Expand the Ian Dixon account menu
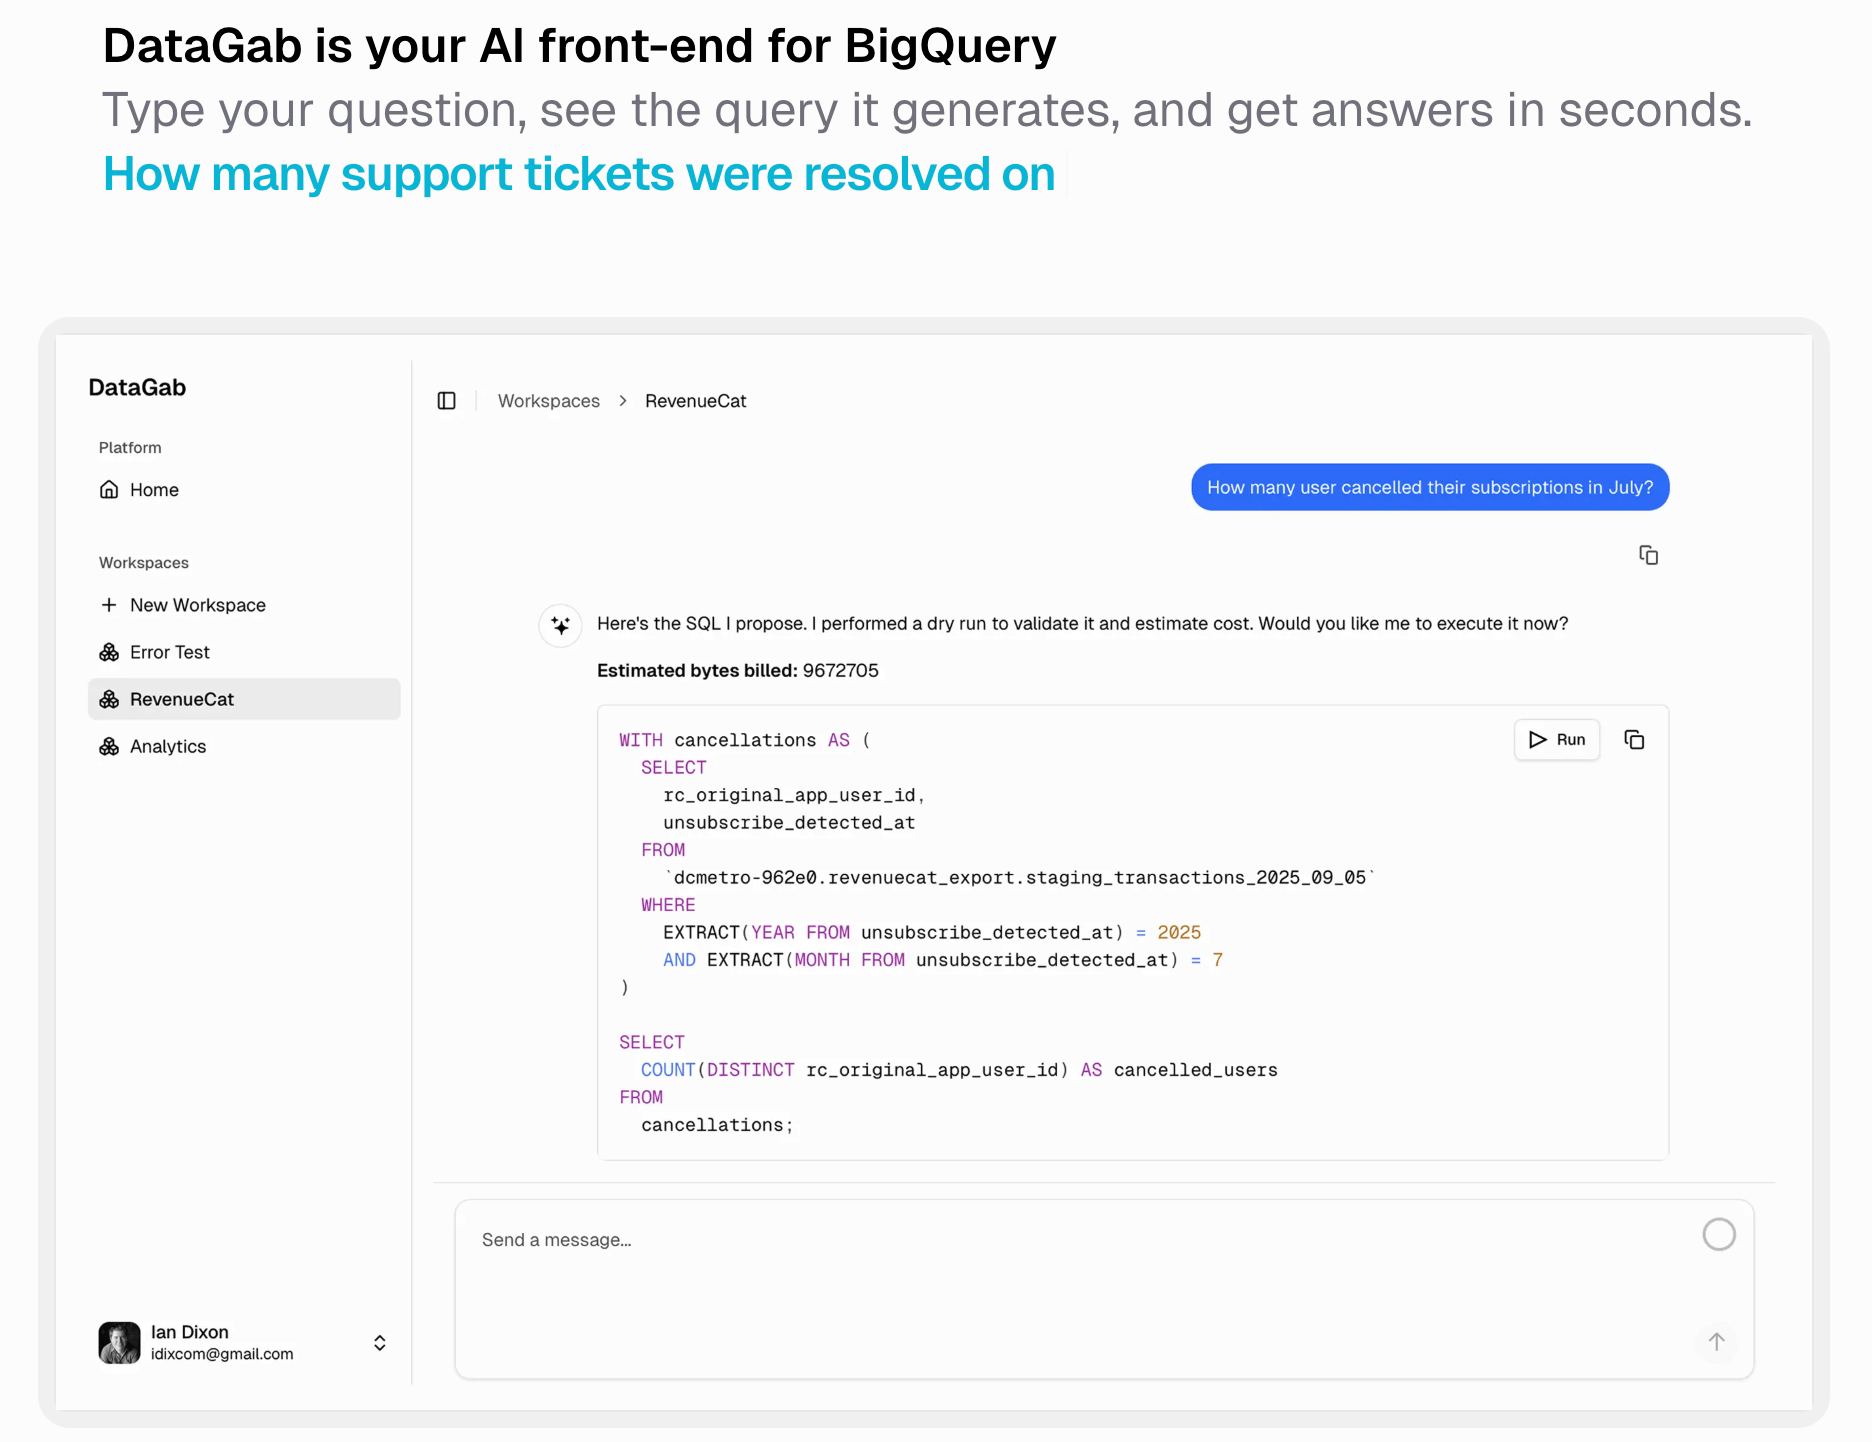This screenshot has width=1872, height=1442. click(380, 1343)
